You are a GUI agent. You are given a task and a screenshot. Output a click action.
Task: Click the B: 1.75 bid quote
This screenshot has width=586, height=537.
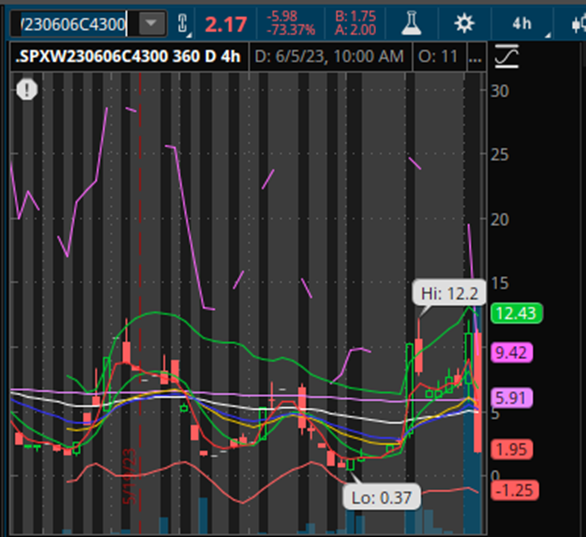coord(355,16)
